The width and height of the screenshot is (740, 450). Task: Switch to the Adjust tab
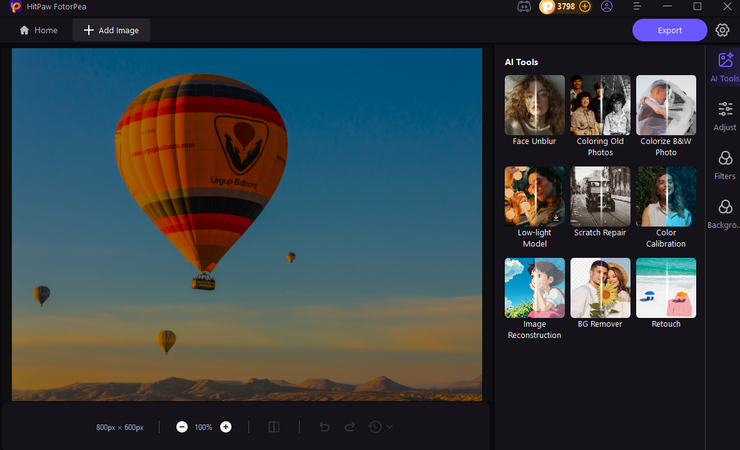[x=725, y=115]
